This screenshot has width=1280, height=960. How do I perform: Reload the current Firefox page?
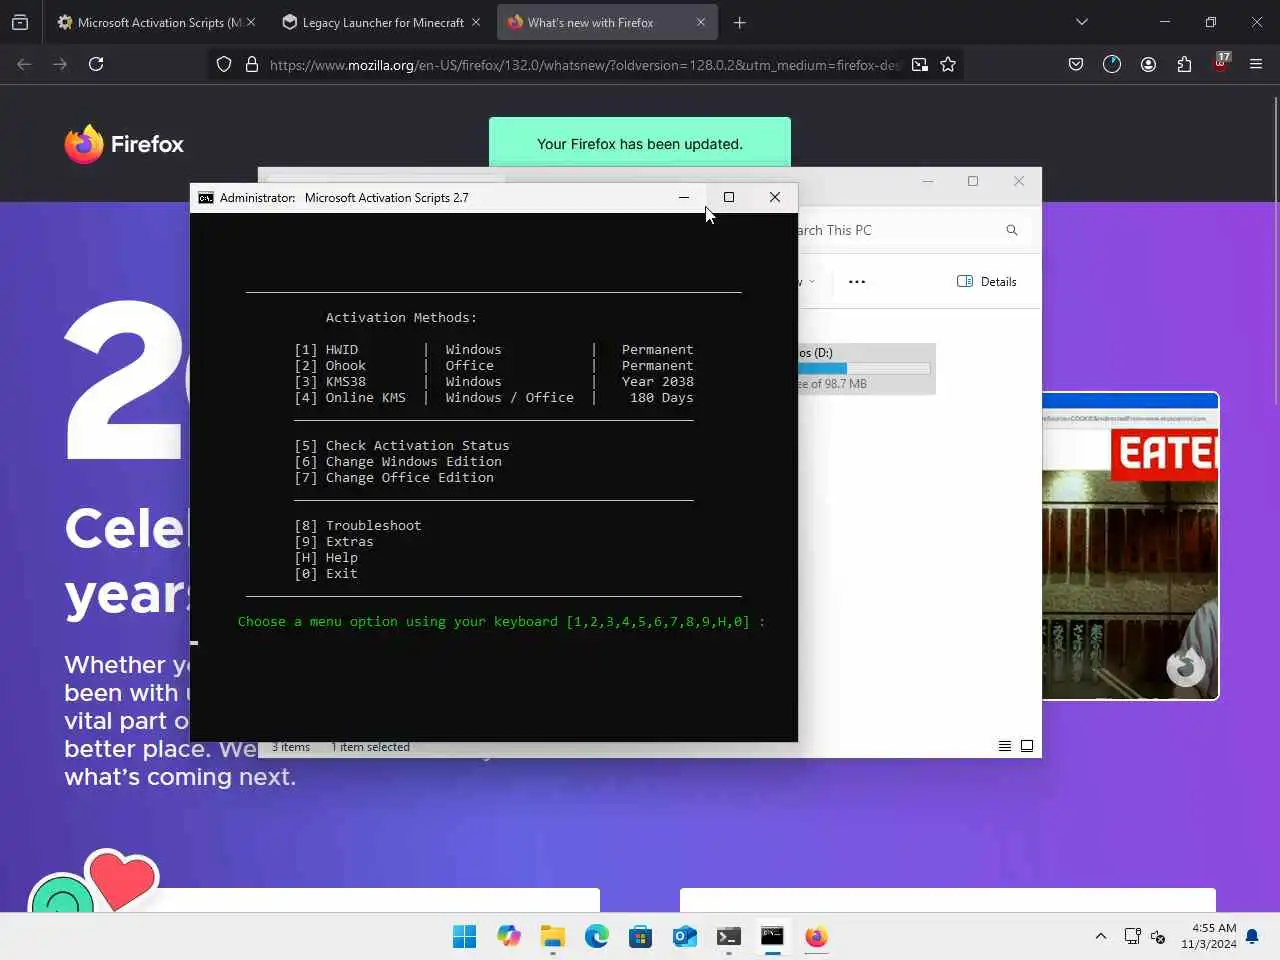tap(96, 64)
